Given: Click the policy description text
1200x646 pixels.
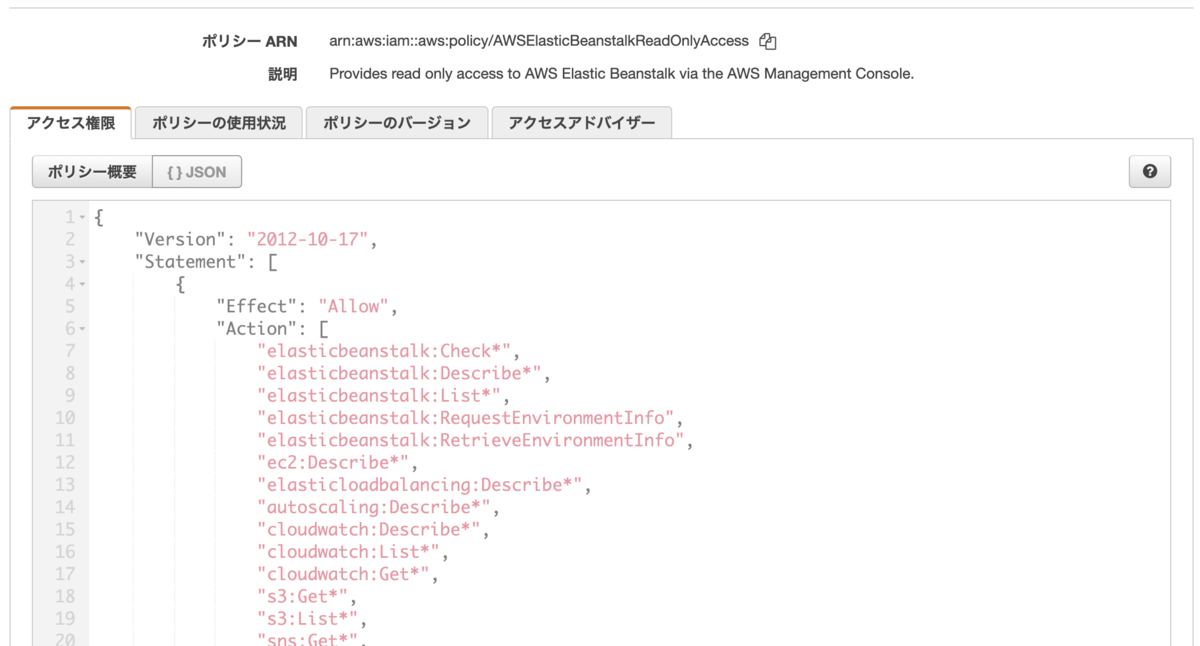Looking at the screenshot, I should [621, 74].
